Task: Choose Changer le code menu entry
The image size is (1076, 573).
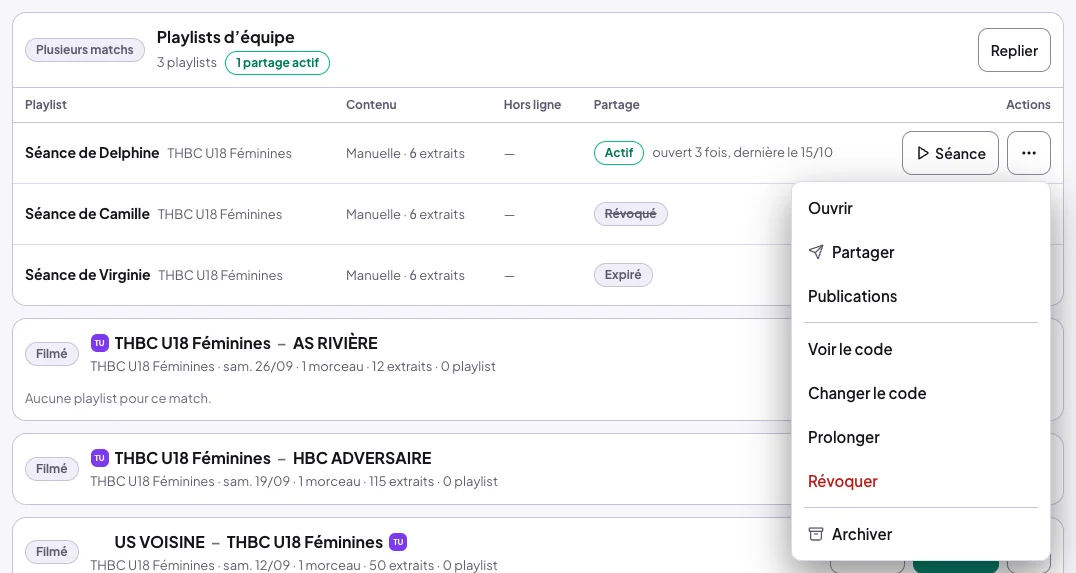Action: (920, 393)
